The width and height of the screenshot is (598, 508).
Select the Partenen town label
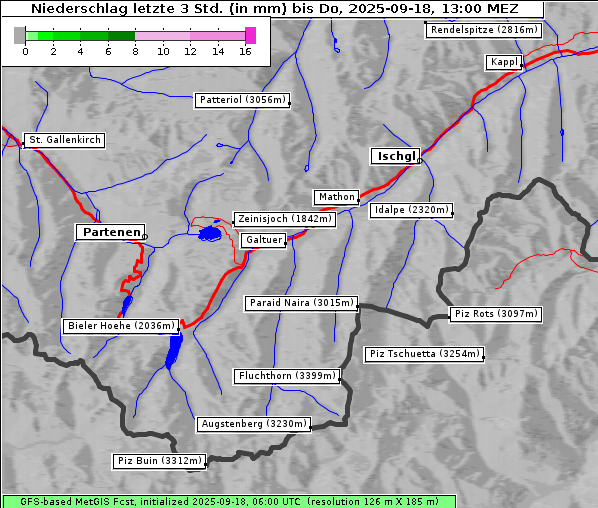coord(111,232)
